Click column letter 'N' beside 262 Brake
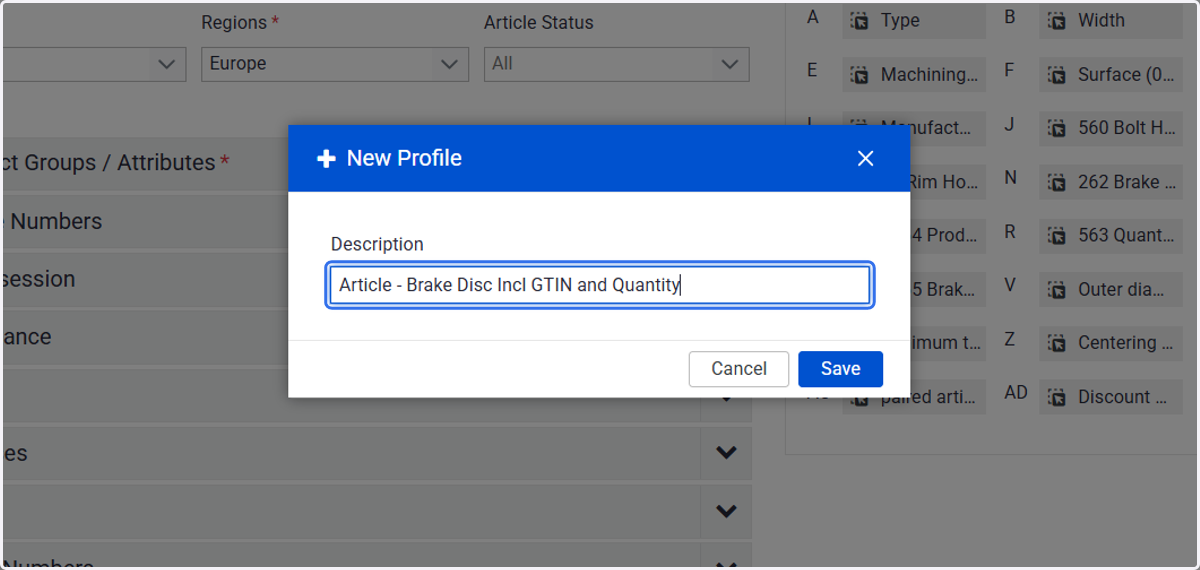 [1011, 178]
